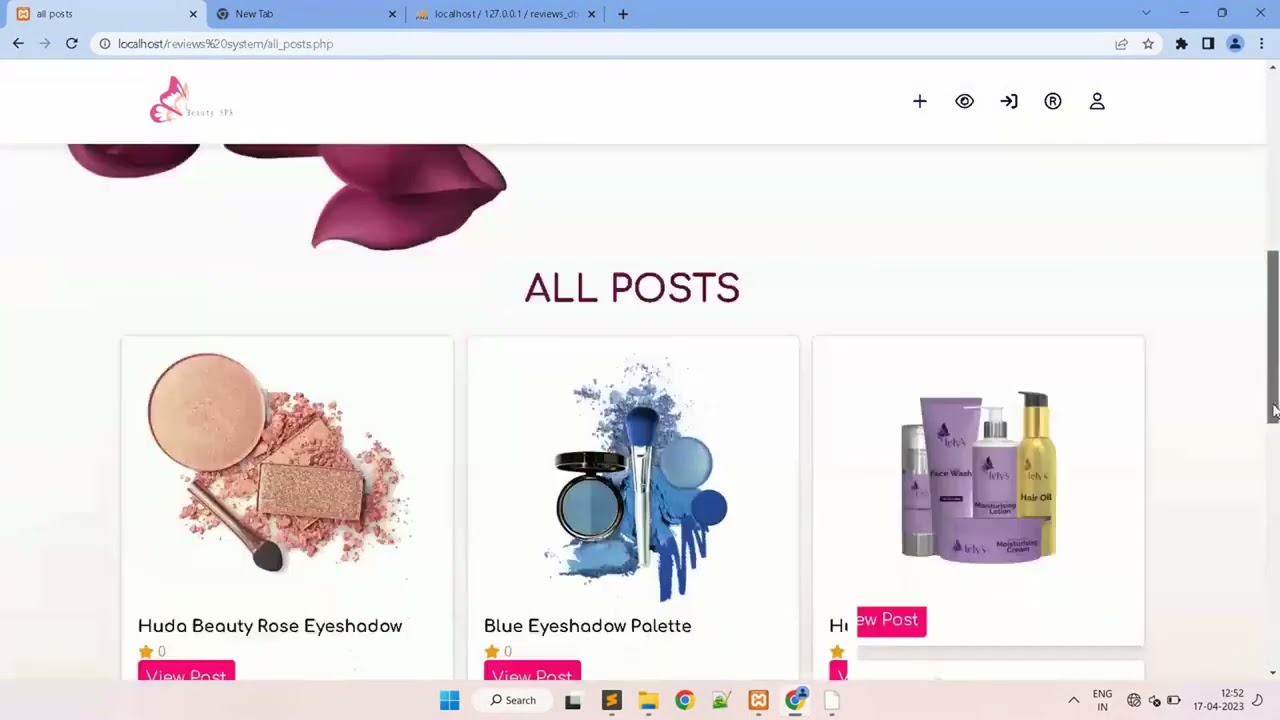Click the Chrome icon without profile badge in taskbar
Screen dimensions: 1280x720
[684, 700]
